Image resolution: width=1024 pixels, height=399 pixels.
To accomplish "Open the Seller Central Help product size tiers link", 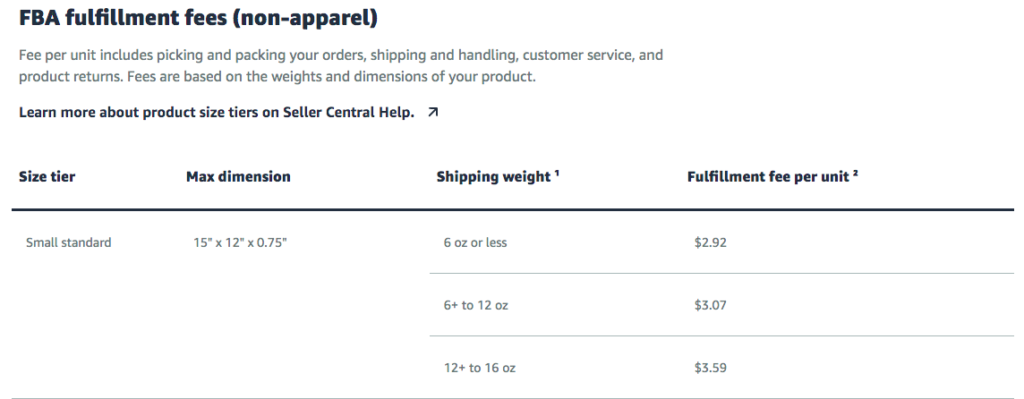I will [216, 112].
